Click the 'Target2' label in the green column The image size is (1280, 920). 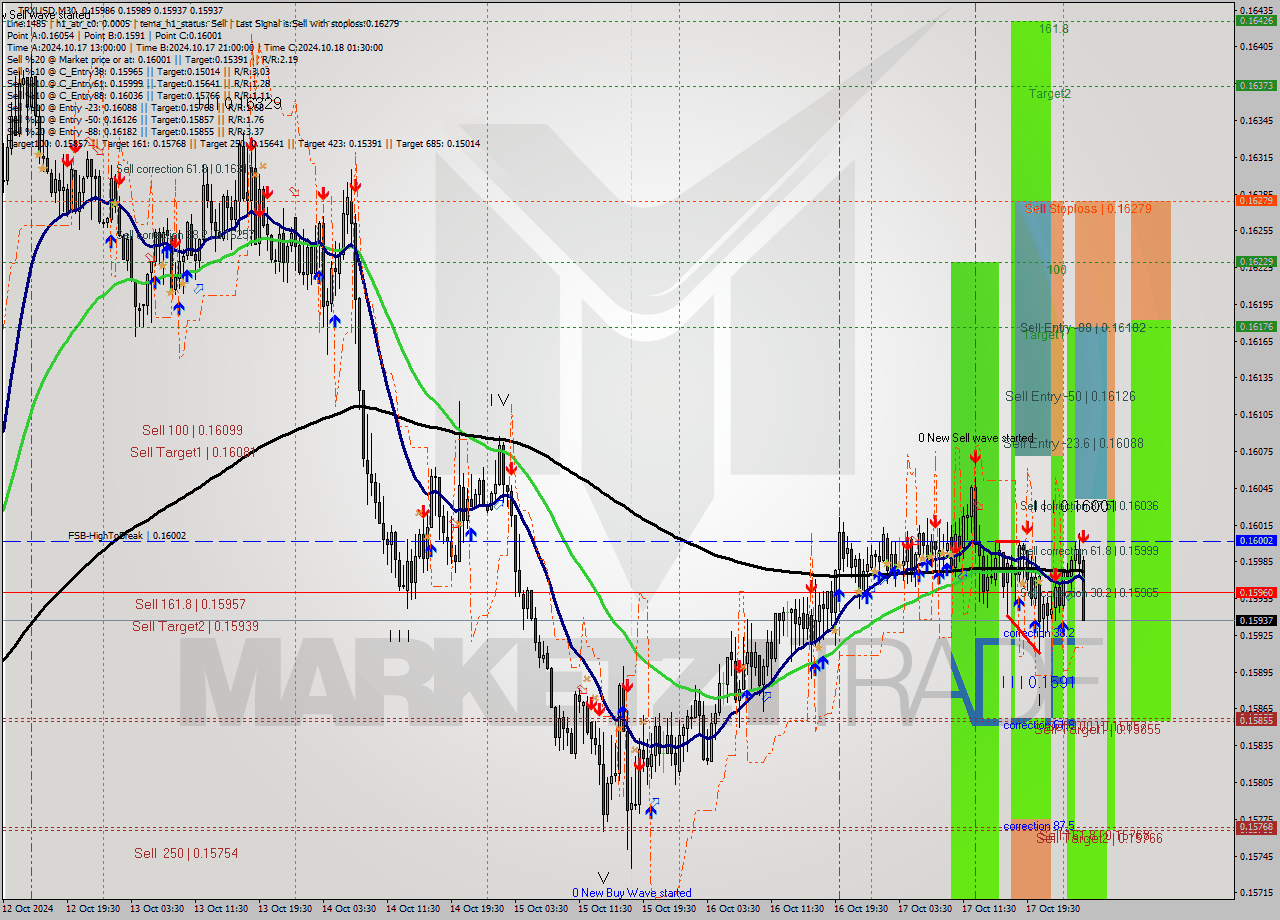[1050, 93]
